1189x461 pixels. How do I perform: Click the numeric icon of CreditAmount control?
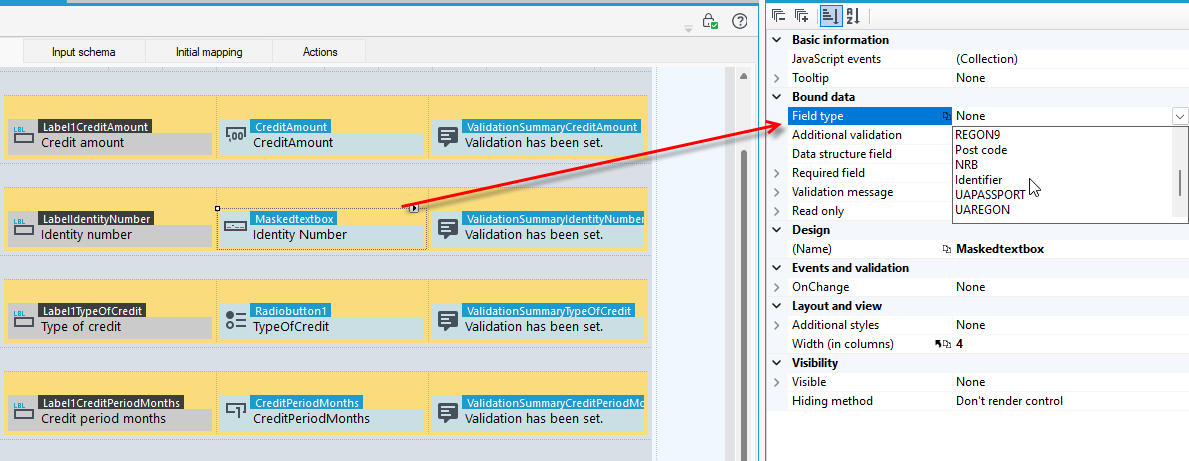236,135
